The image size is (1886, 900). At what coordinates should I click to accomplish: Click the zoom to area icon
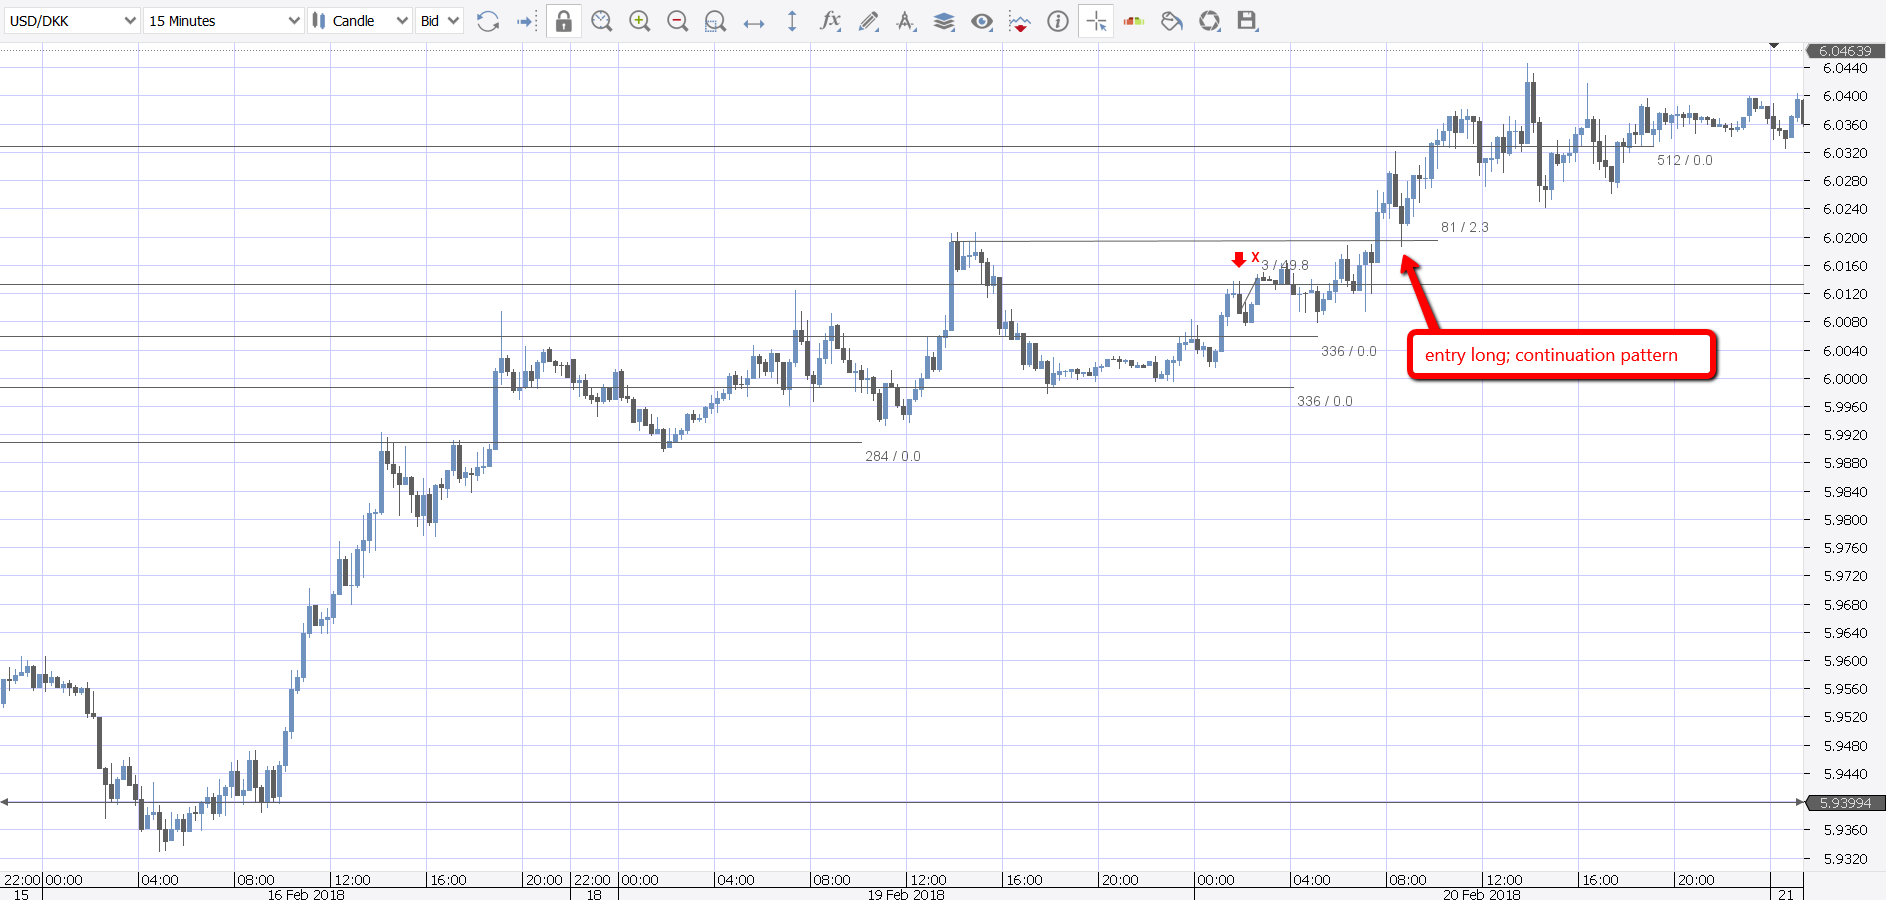715,21
